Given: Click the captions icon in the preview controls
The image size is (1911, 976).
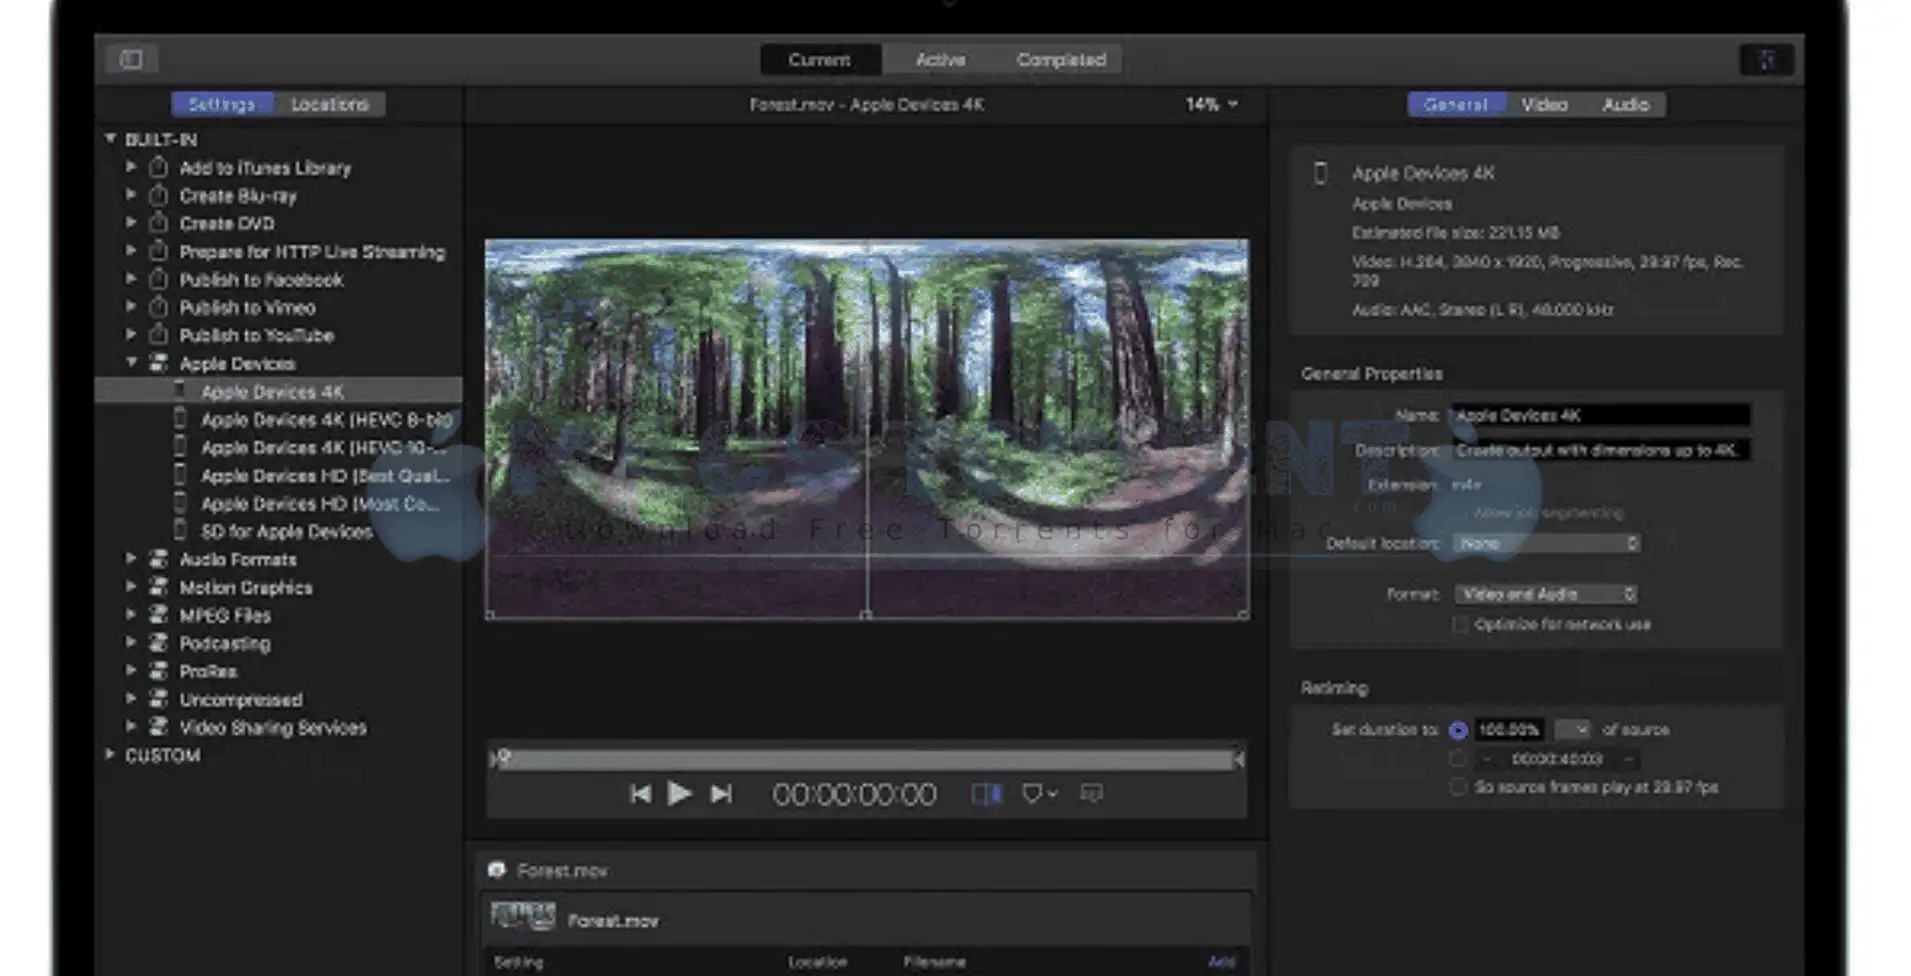Looking at the screenshot, I should point(1091,794).
